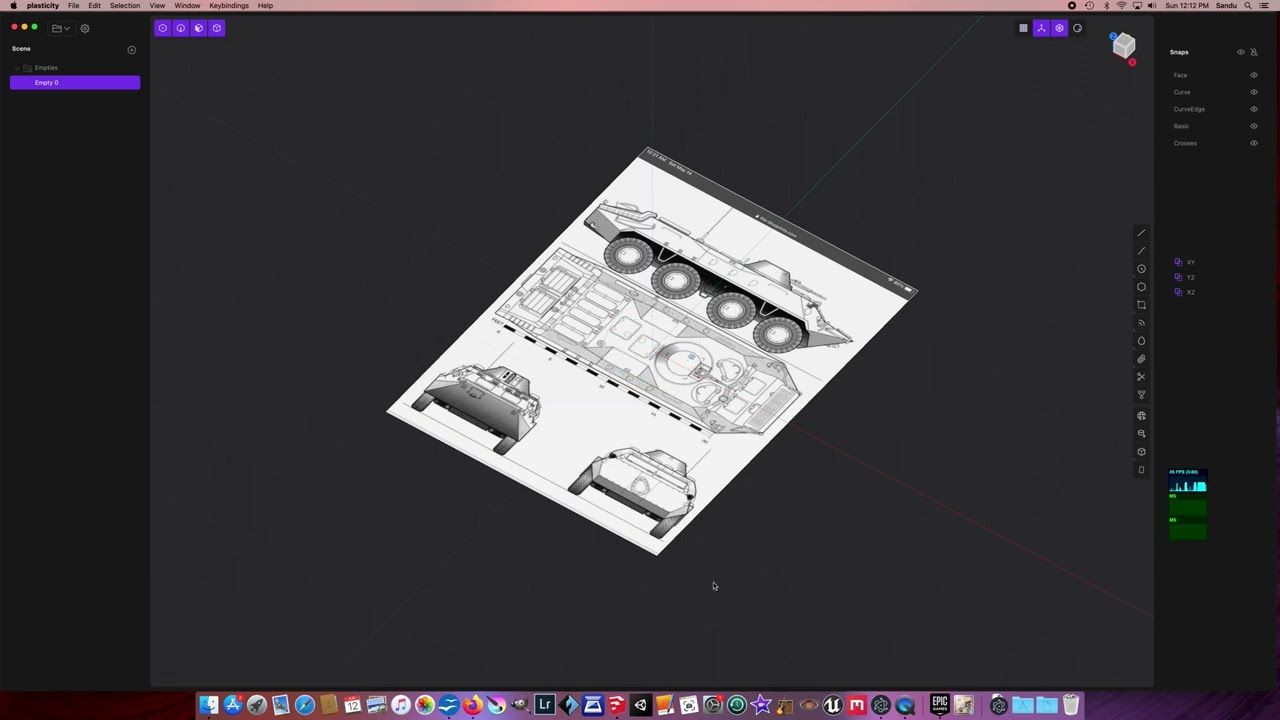Click the fork-shaped tool below scissors

tap(1141, 395)
